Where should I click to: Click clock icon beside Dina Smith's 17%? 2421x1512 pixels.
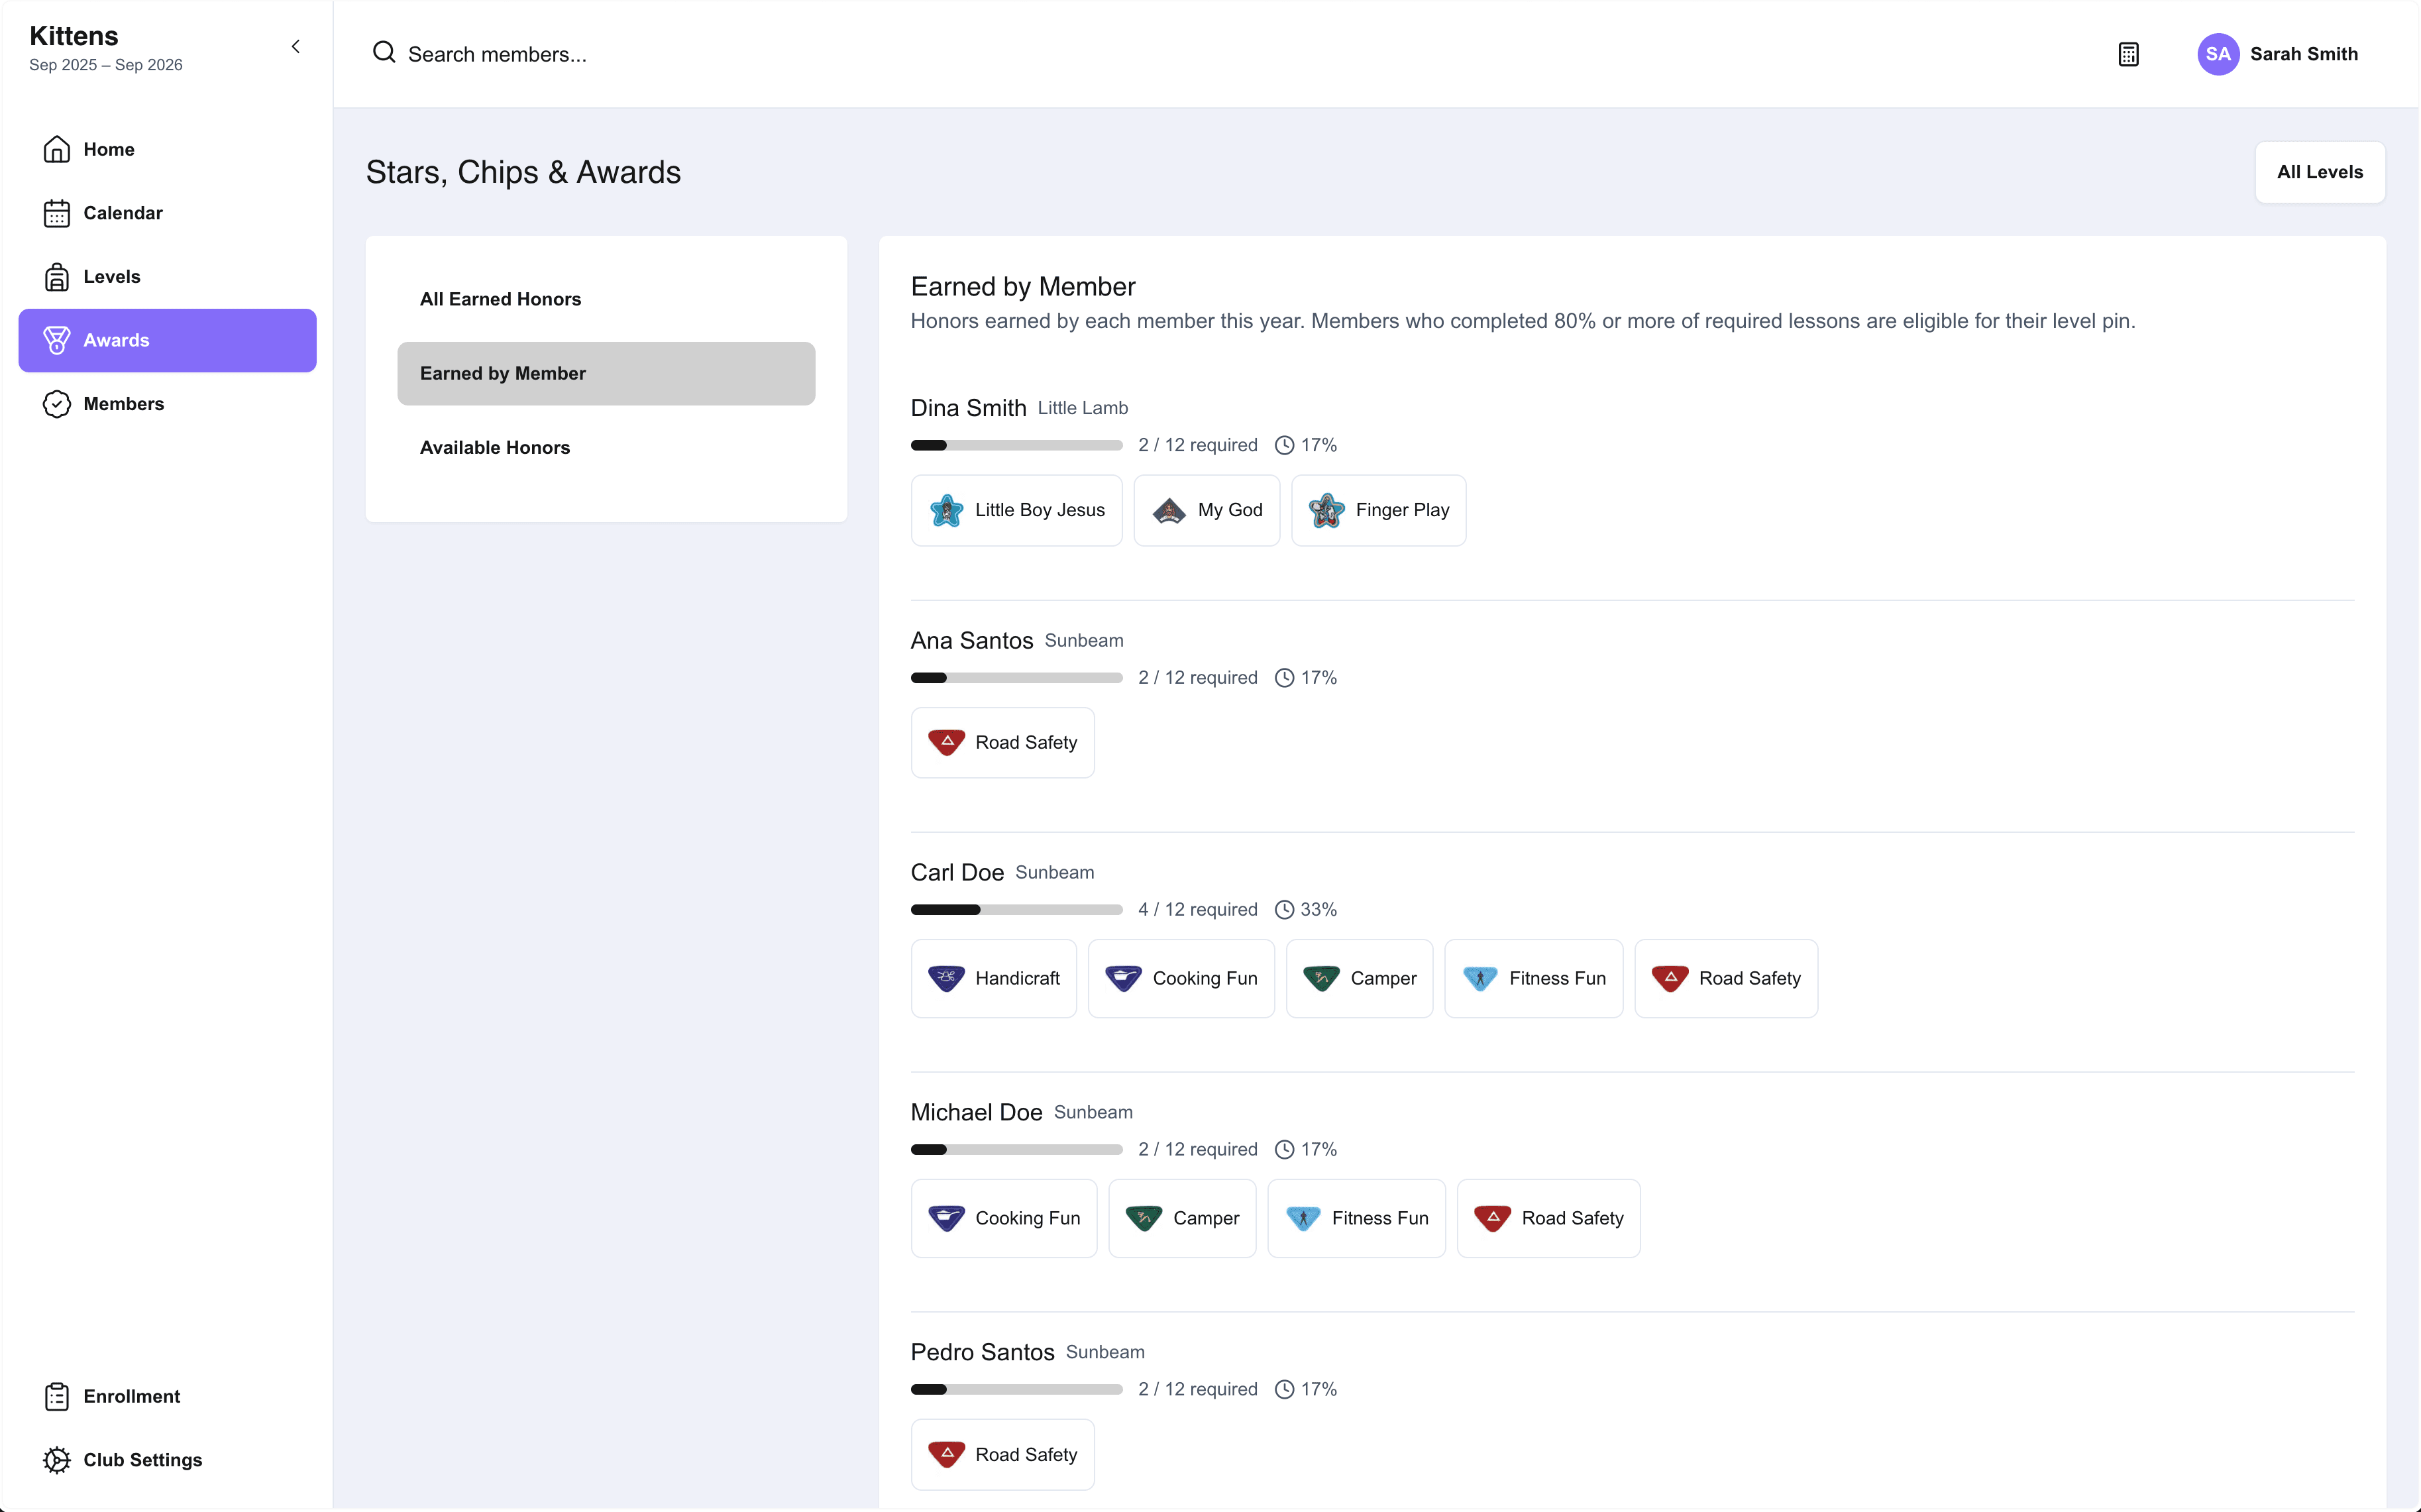pos(1284,445)
